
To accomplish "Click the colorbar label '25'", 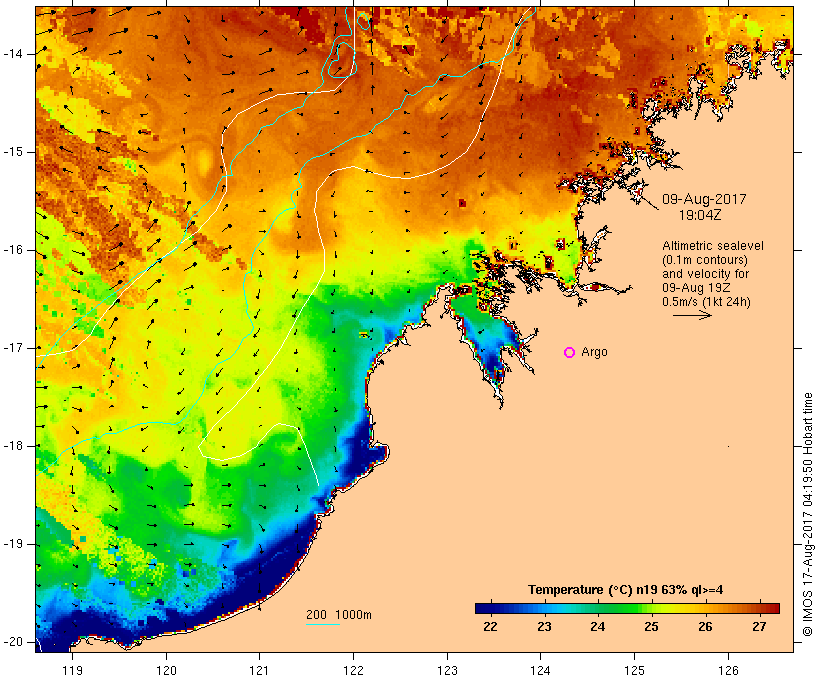I will [x=651, y=627].
